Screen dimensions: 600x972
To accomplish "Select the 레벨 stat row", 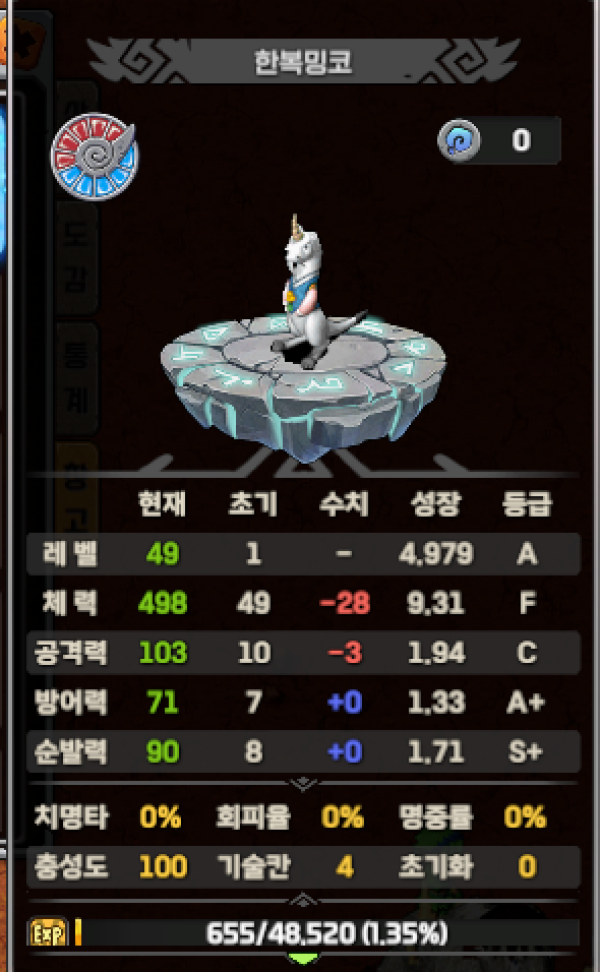I will (x=303, y=554).
